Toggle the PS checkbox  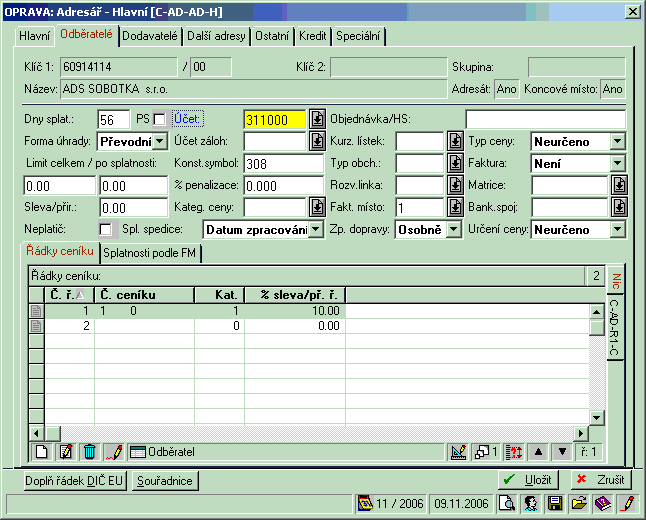point(159,119)
